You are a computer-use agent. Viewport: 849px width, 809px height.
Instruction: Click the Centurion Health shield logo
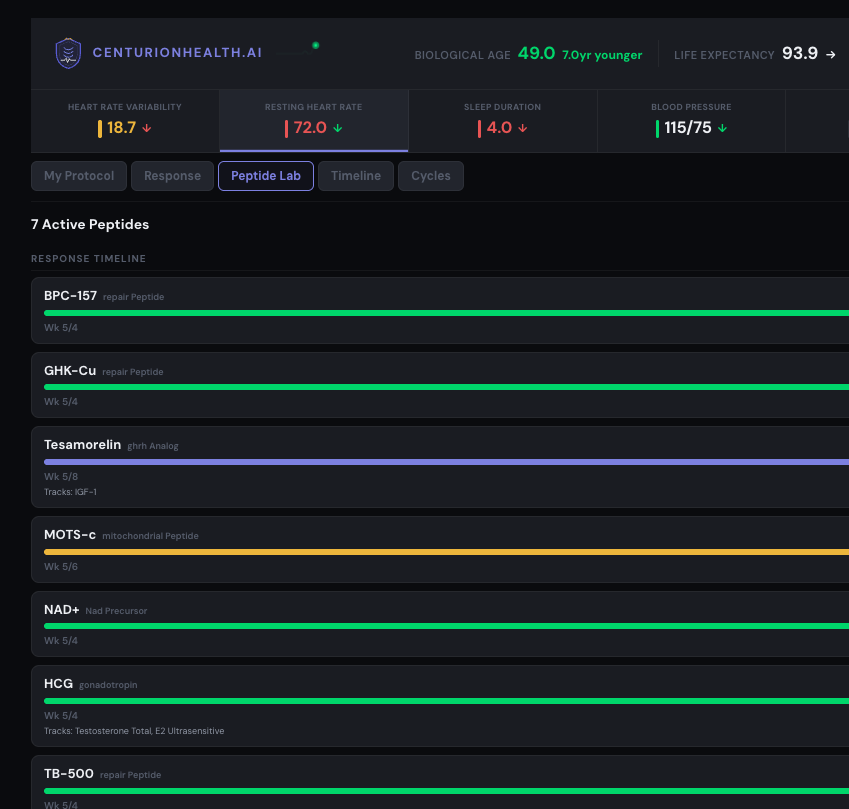tap(68, 53)
